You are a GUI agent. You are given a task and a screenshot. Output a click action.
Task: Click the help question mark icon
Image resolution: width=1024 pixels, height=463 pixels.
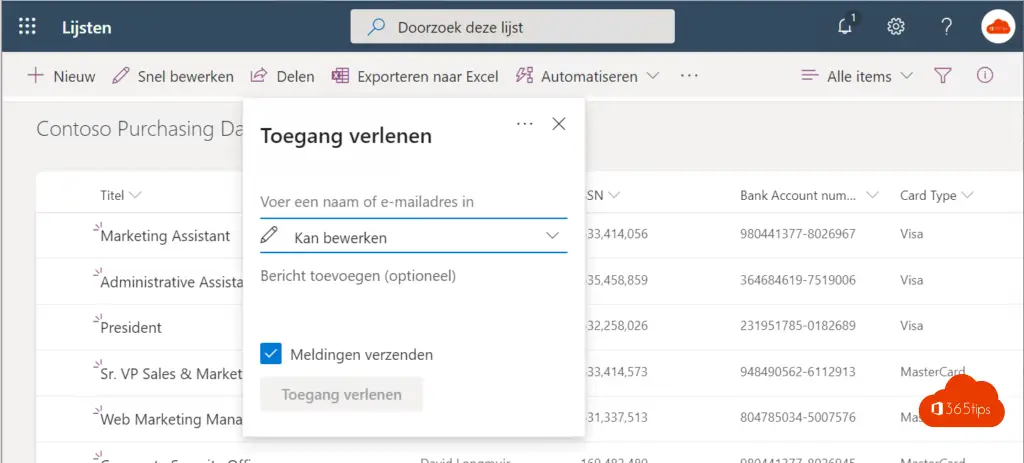tap(946, 27)
